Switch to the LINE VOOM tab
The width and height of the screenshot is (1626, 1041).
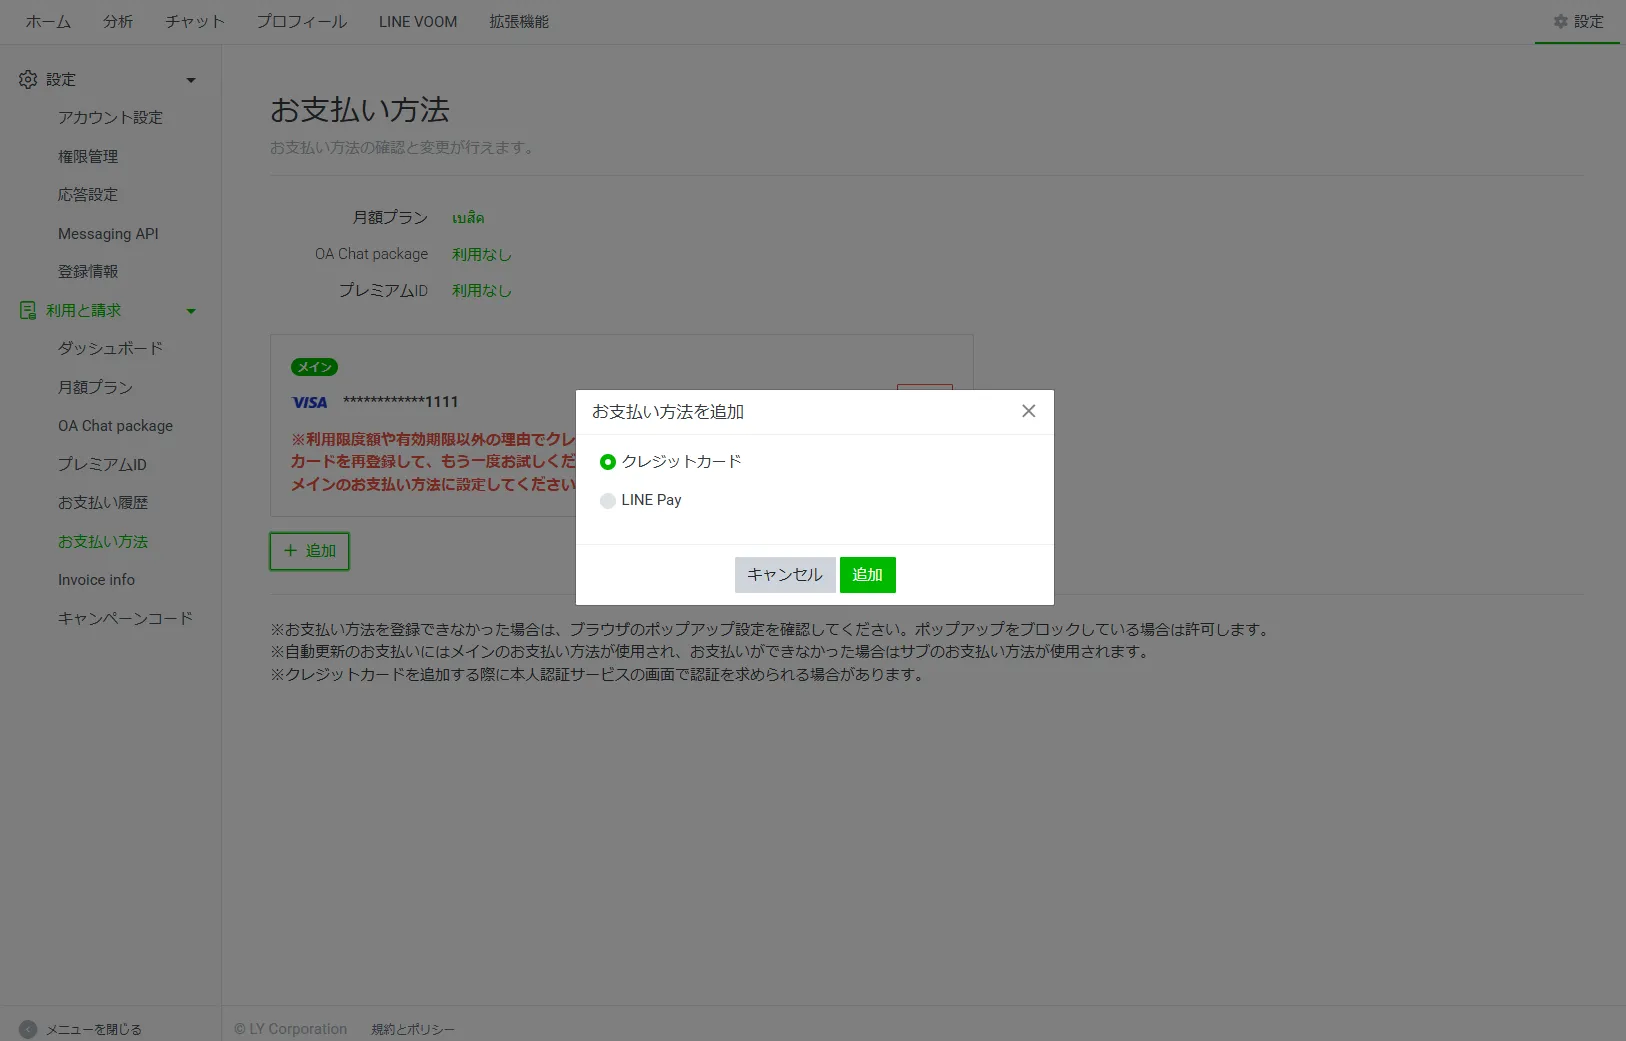[418, 21]
